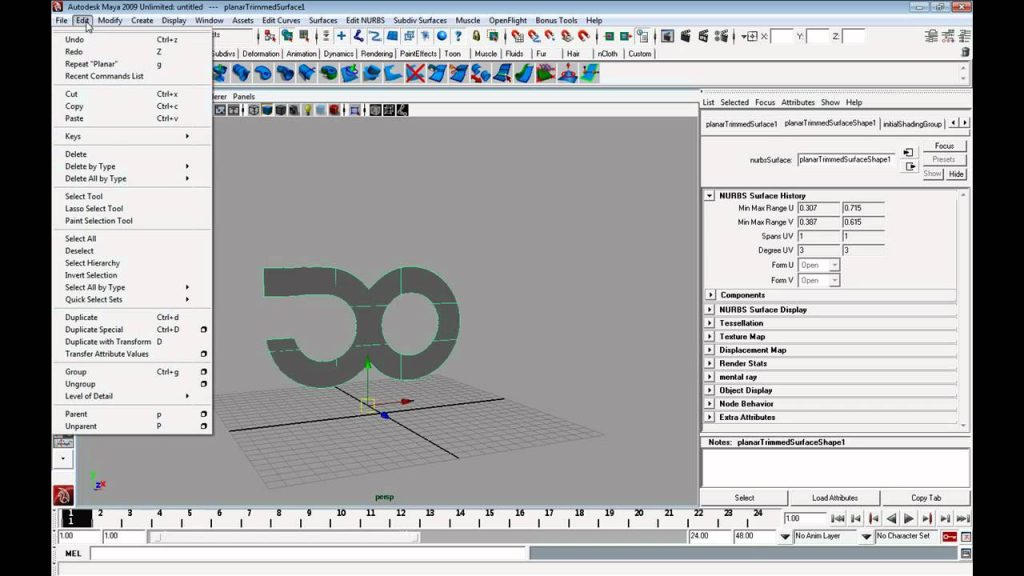1024x576 pixels.
Task: Toggle wireframe display in viewport toolbar
Action: coord(253,110)
